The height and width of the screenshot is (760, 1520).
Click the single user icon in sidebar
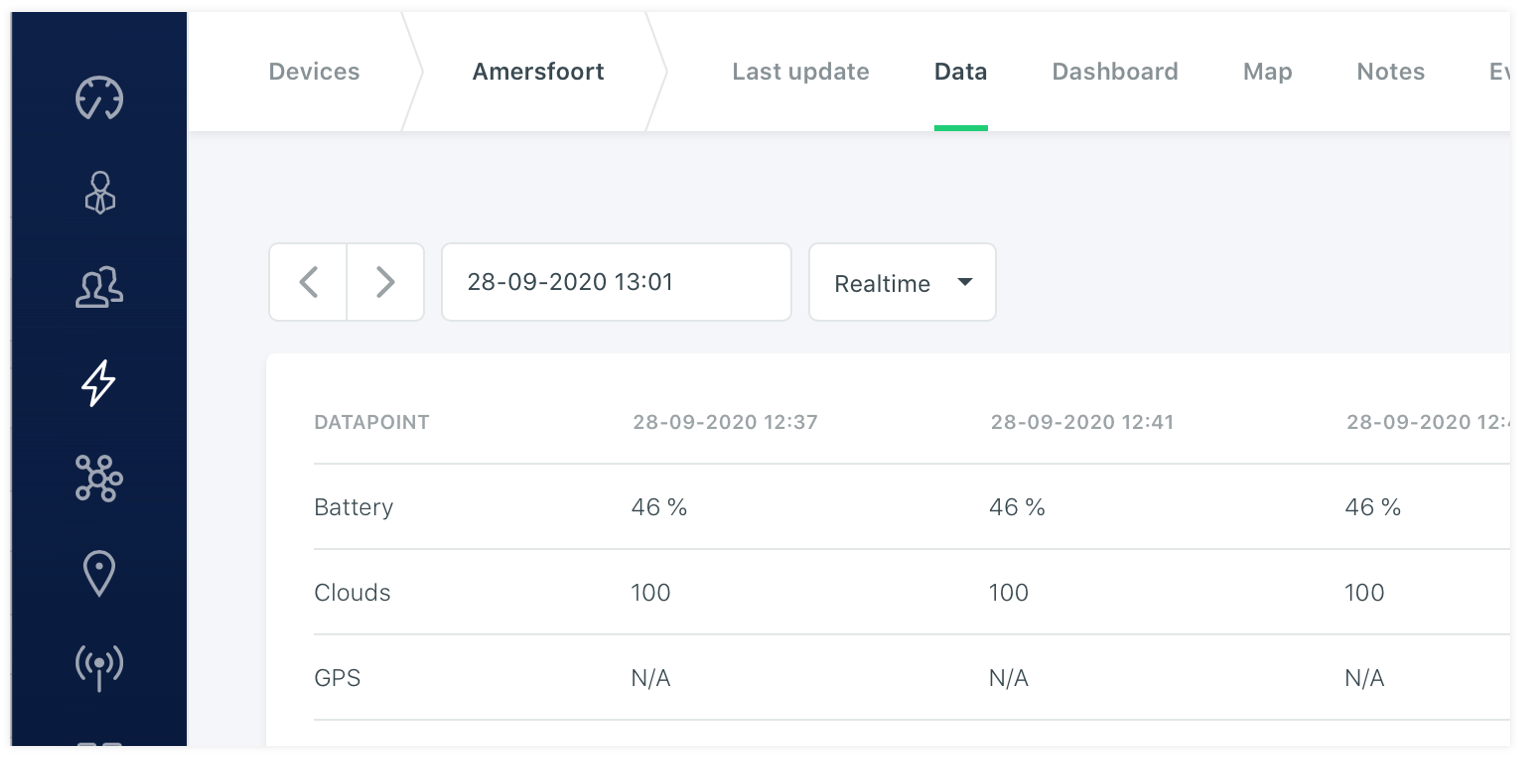click(x=99, y=192)
